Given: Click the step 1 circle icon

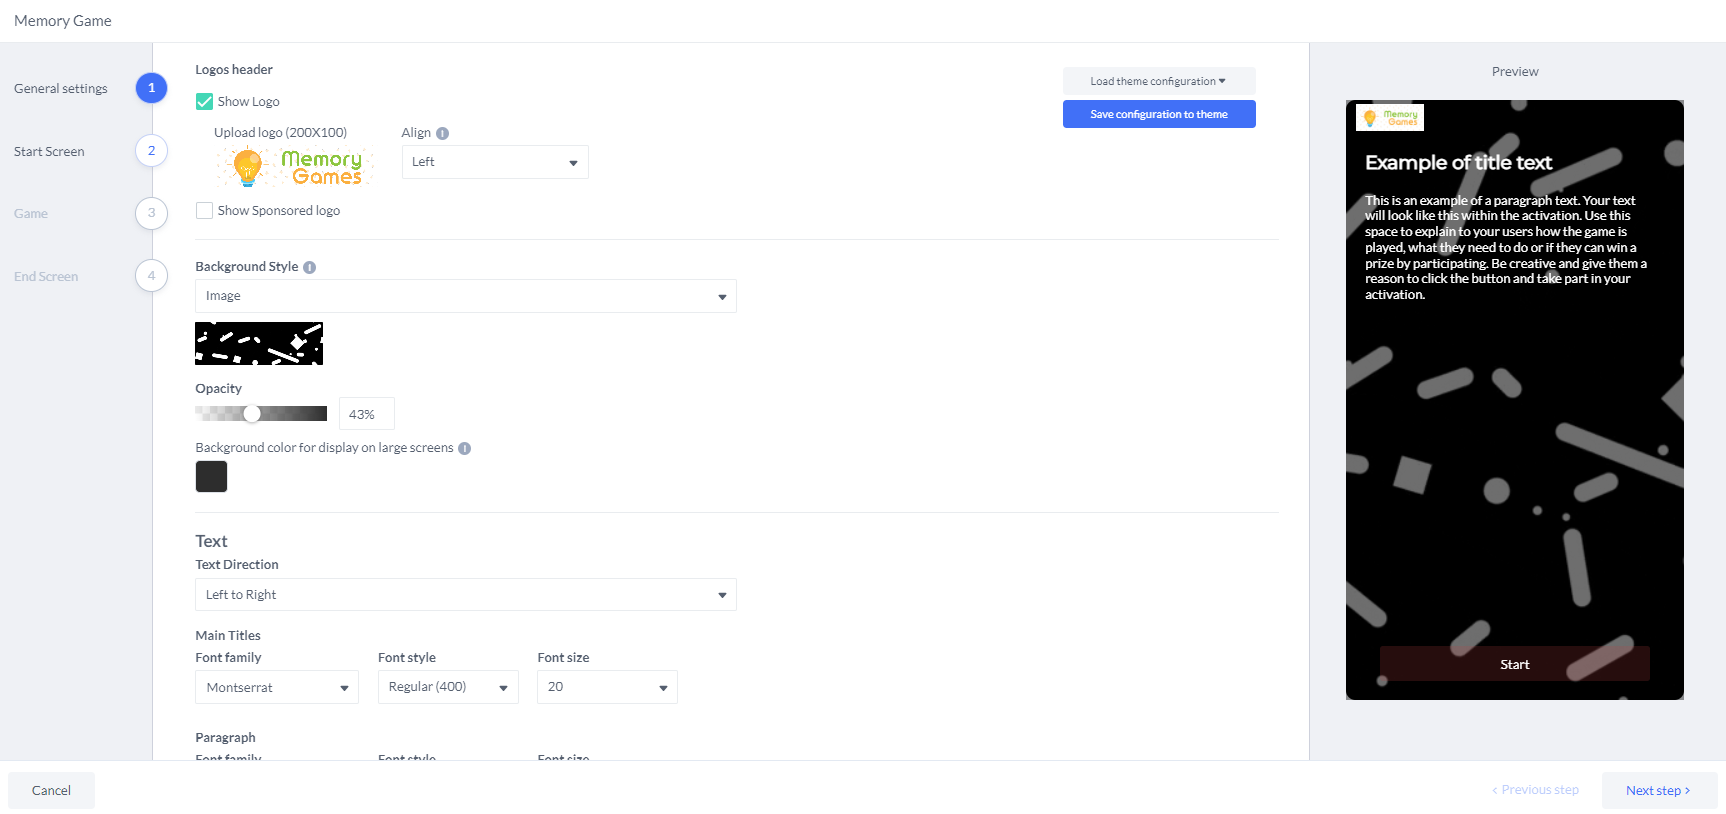Looking at the screenshot, I should (x=151, y=88).
